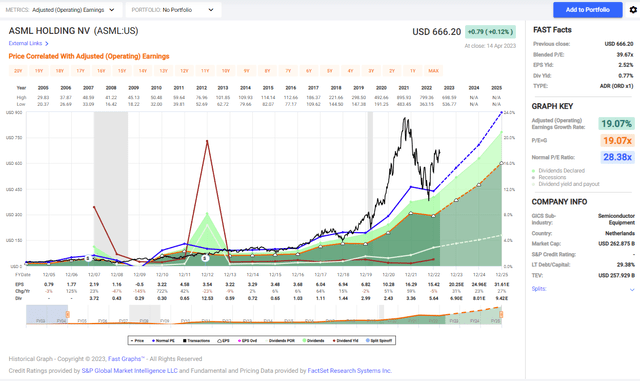The width and height of the screenshot is (640, 381).
Task: Select the 15Y time range tab
Action: tap(122, 71)
